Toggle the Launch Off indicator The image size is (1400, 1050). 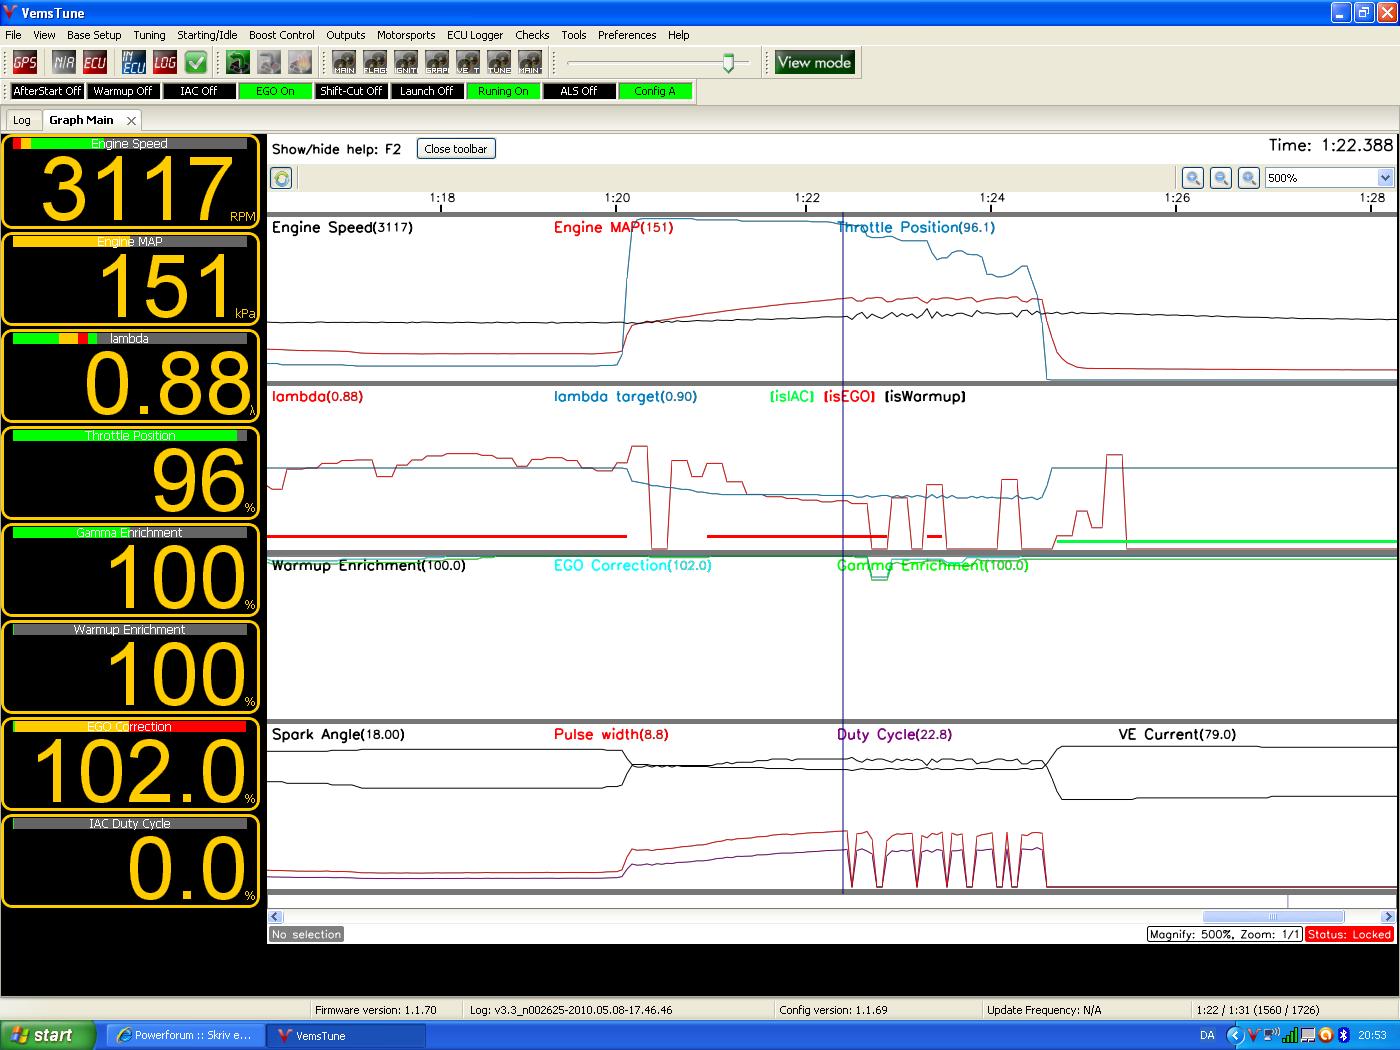tap(427, 91)
